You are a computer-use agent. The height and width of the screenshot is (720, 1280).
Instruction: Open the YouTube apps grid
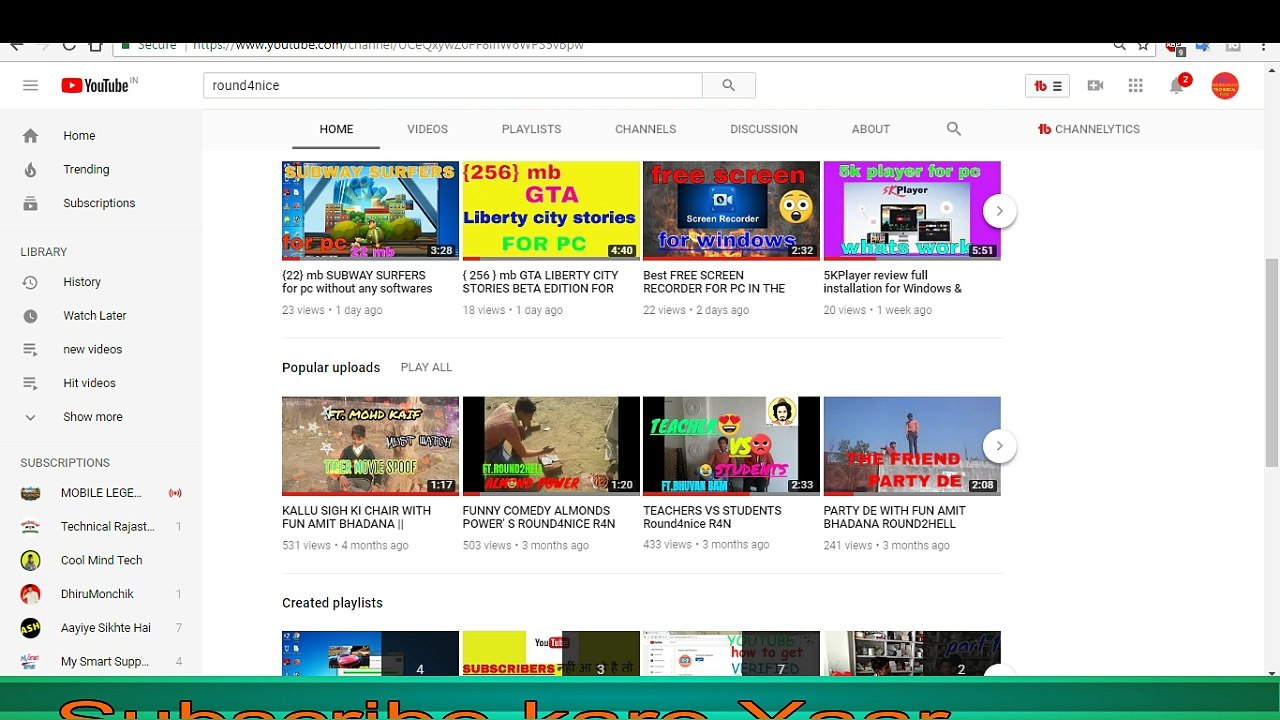1135,86
